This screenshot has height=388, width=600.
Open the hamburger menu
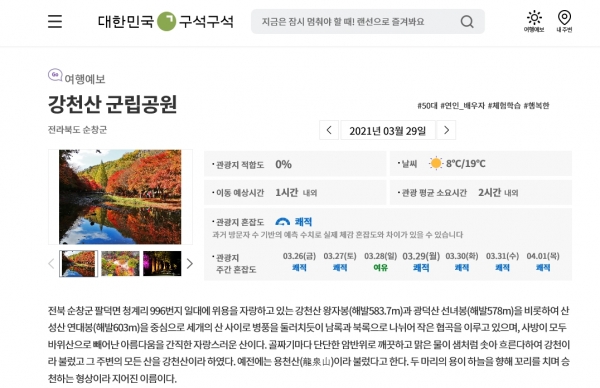[x=55, y=21]
